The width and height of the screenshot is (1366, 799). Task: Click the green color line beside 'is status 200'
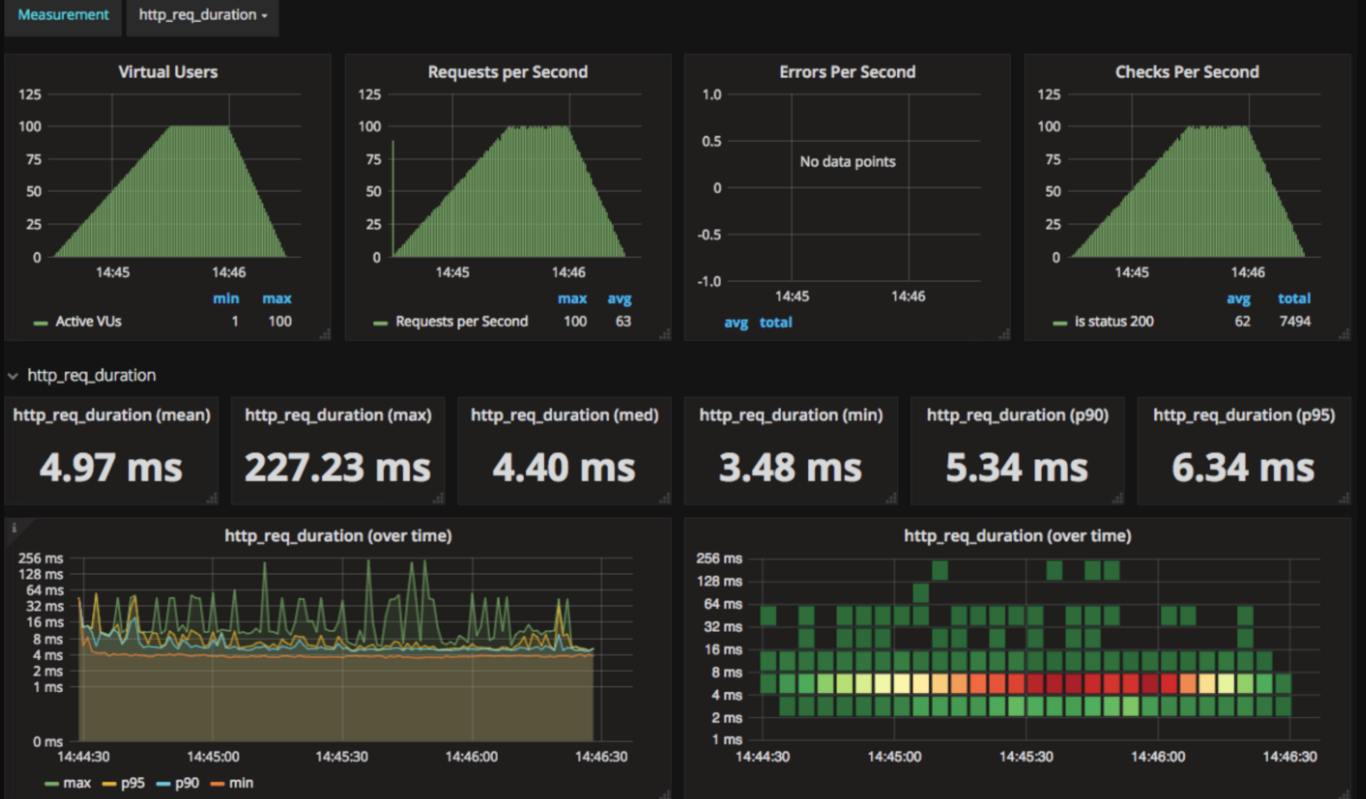(x=1060, y=323)
